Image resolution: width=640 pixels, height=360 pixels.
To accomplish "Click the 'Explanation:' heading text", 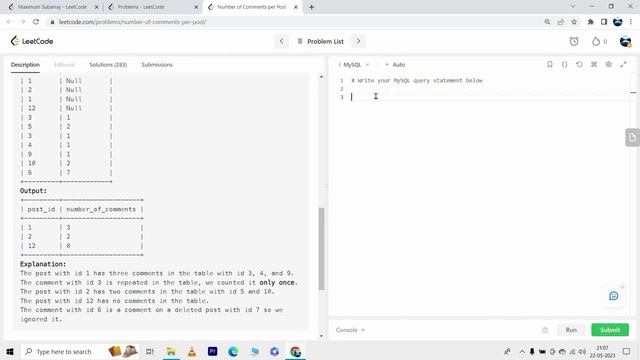I will coord(43,264).
